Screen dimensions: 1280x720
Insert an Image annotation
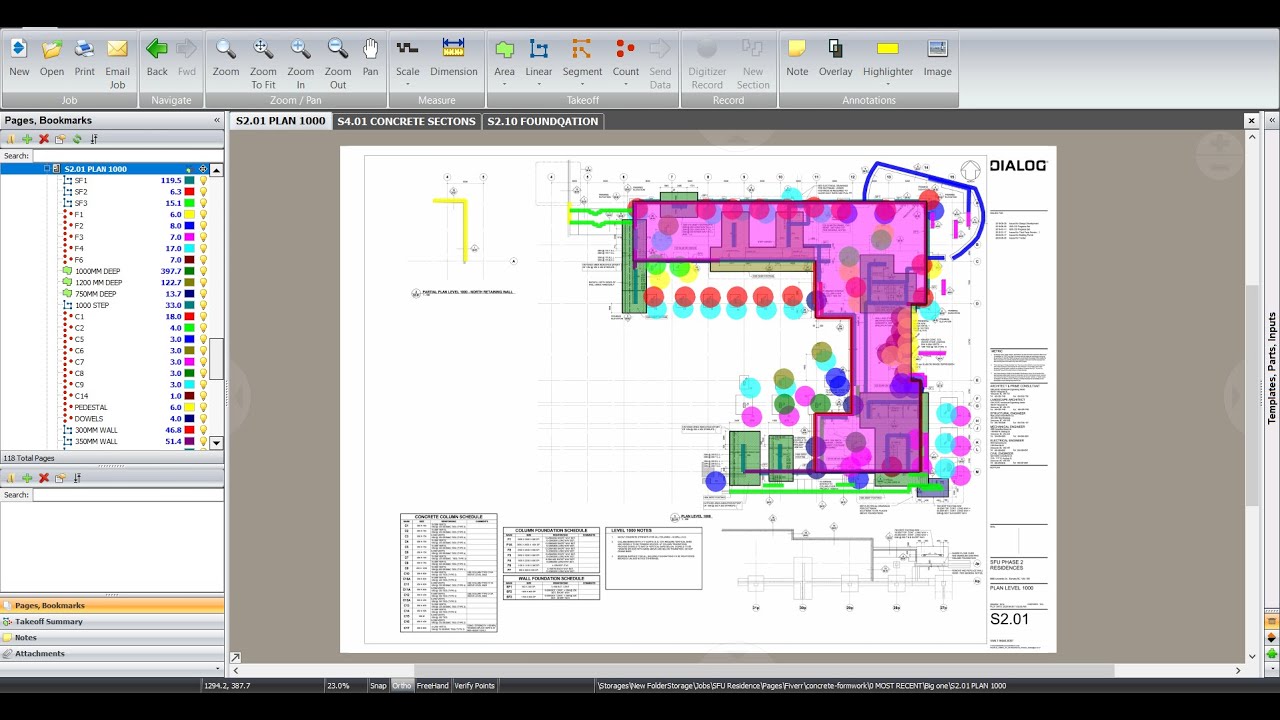(x=937, y=58)
